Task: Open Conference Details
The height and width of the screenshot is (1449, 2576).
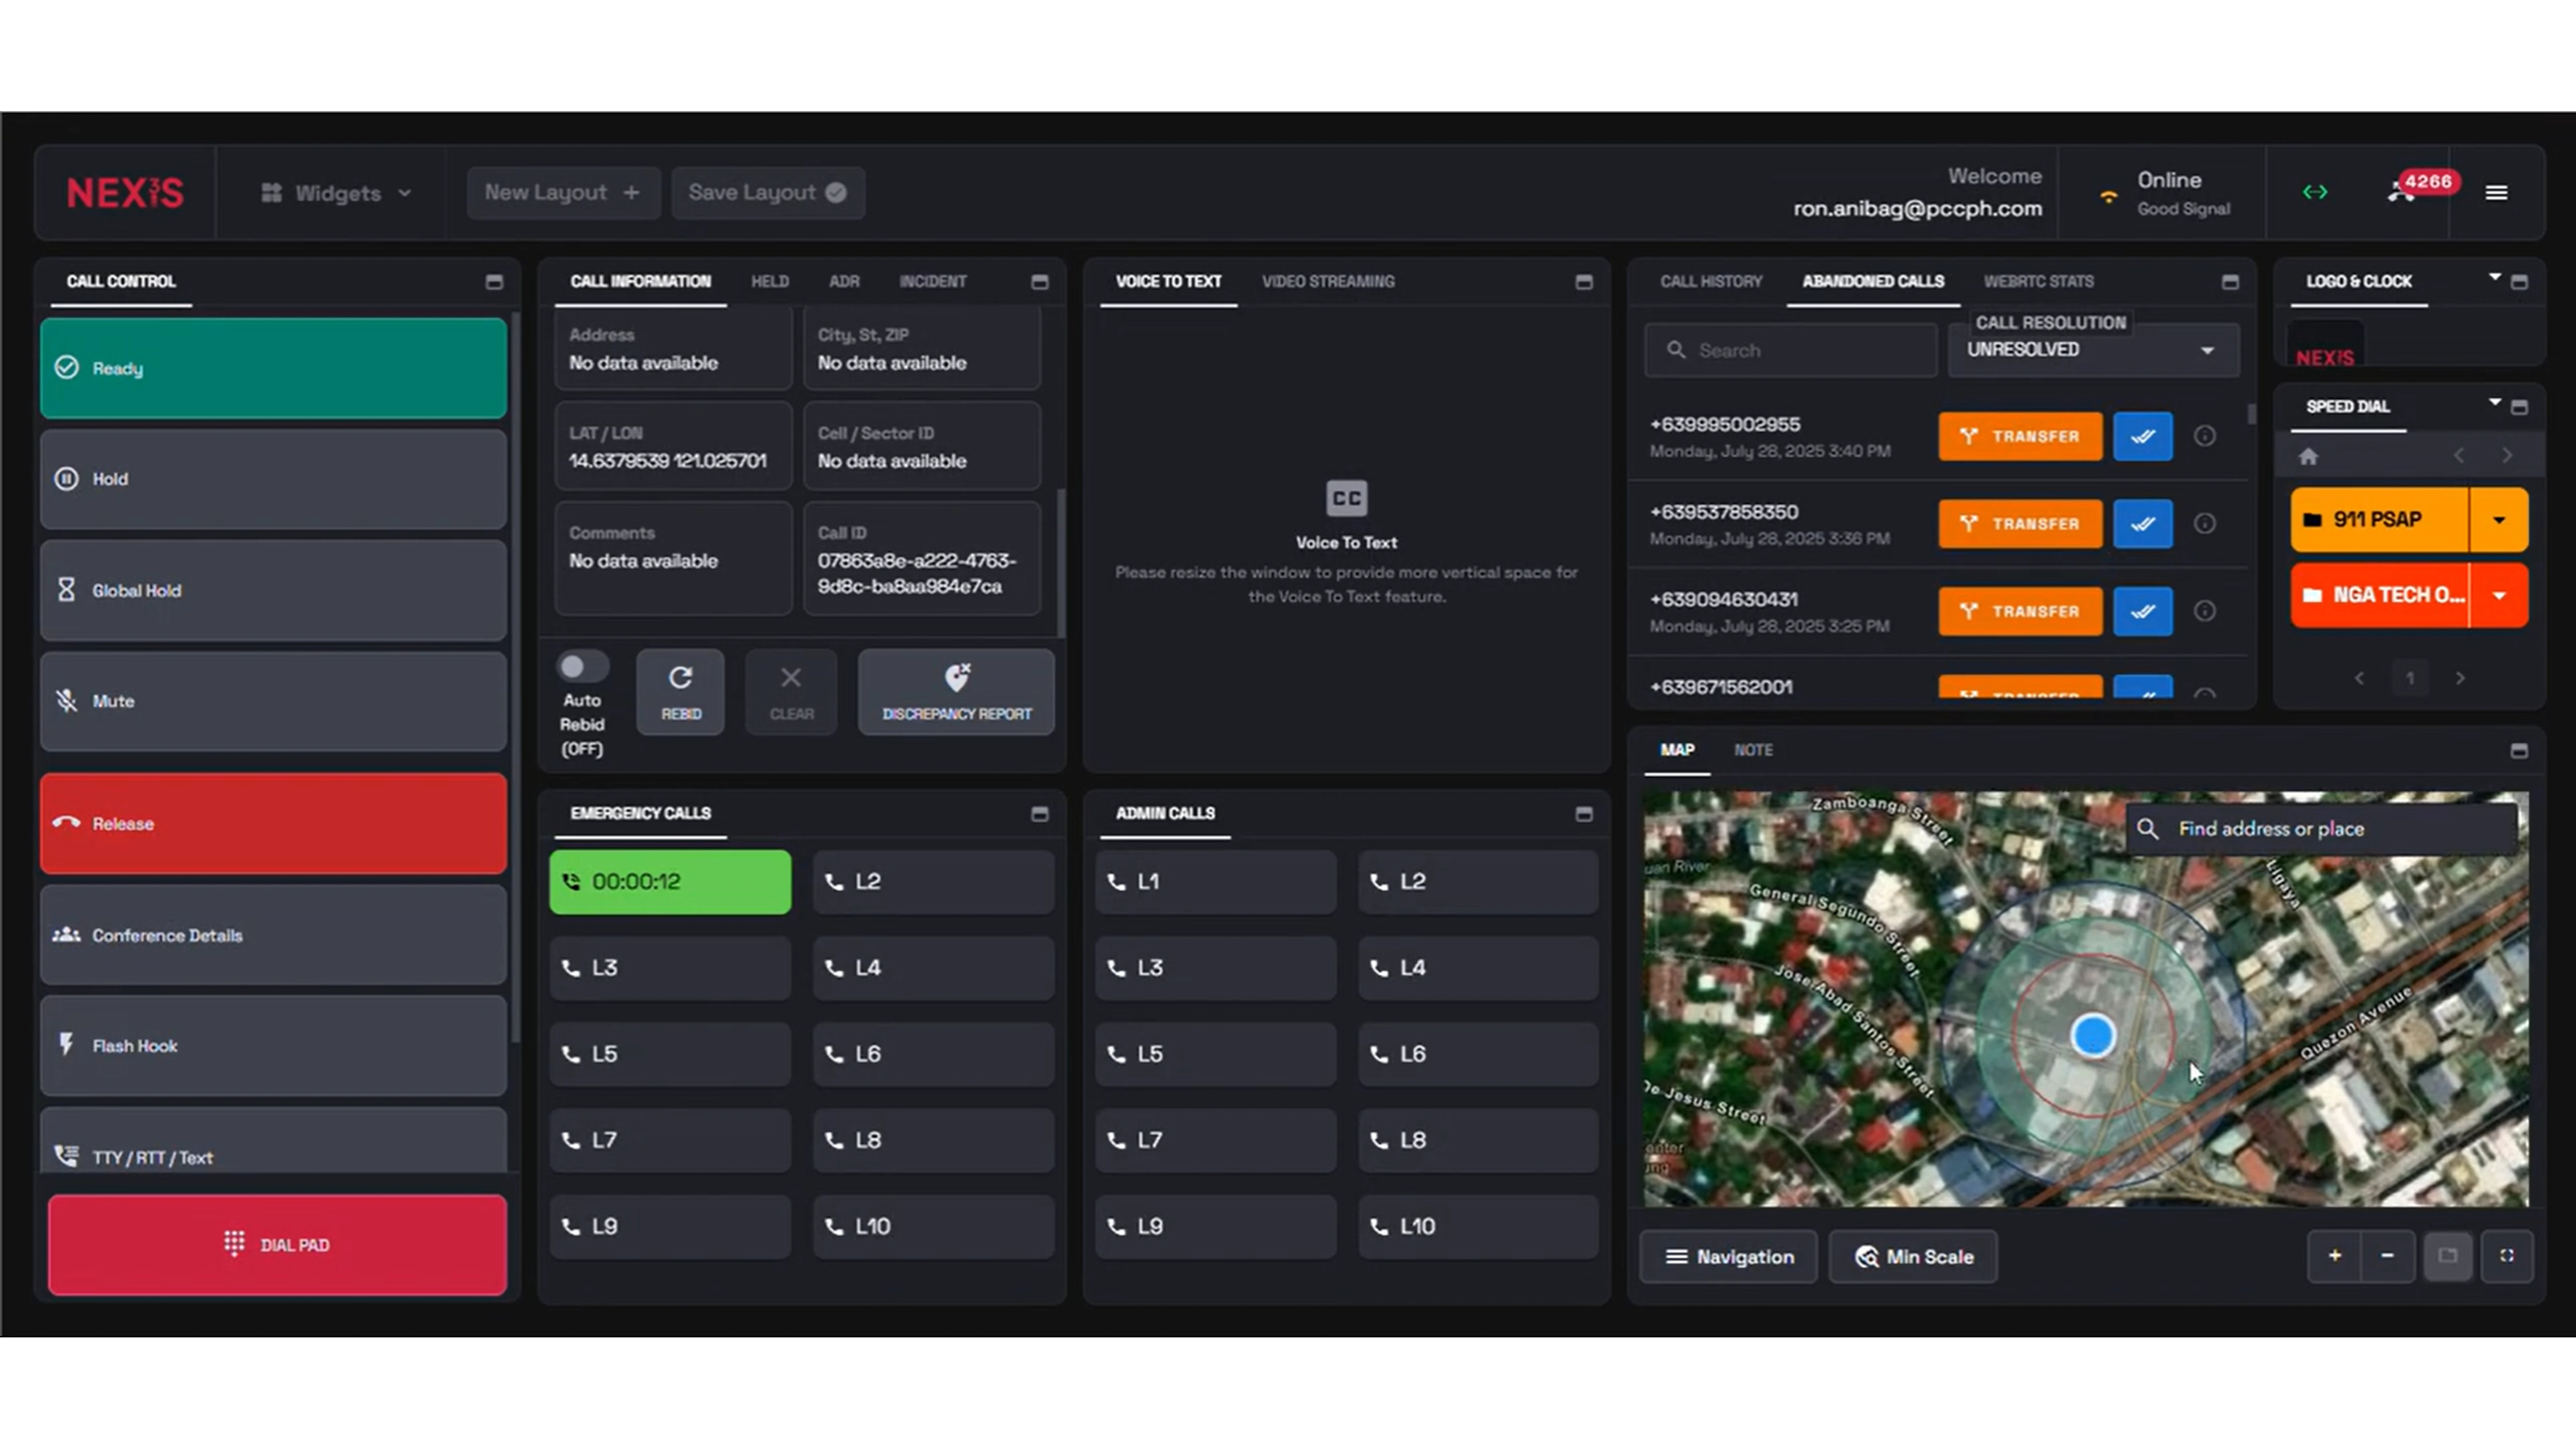Action: (273, 935)
